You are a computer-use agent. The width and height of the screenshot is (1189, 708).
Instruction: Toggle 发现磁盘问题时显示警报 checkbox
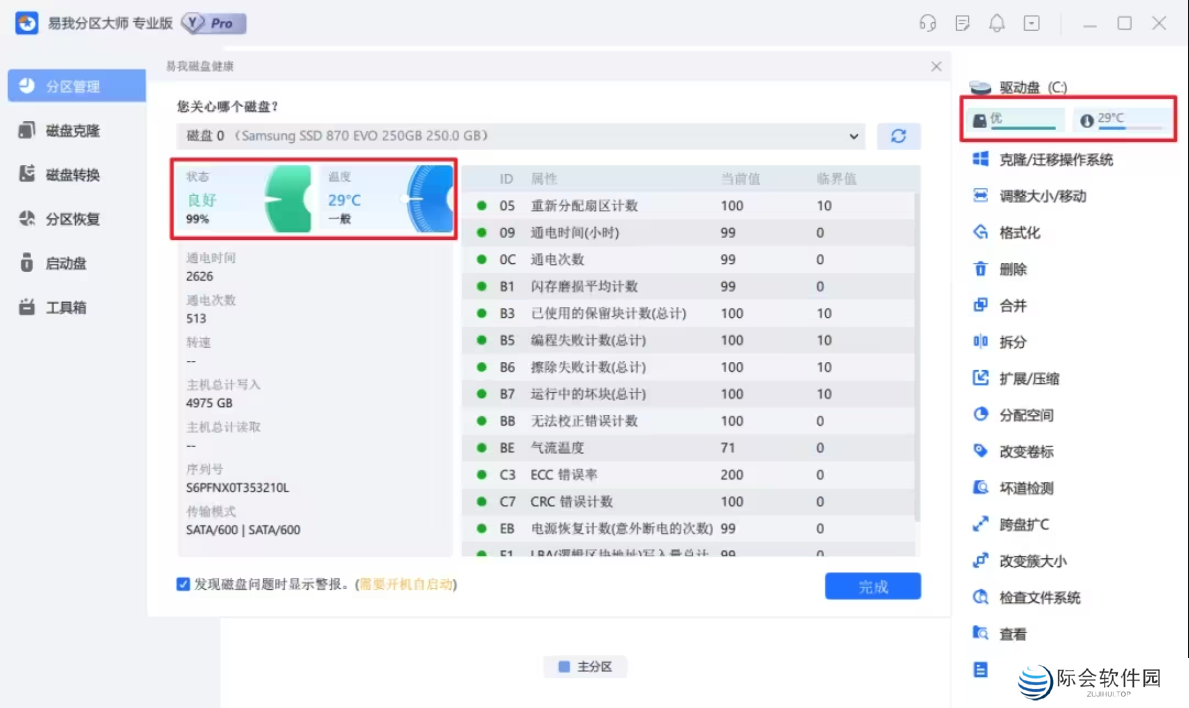pos(183,584)
